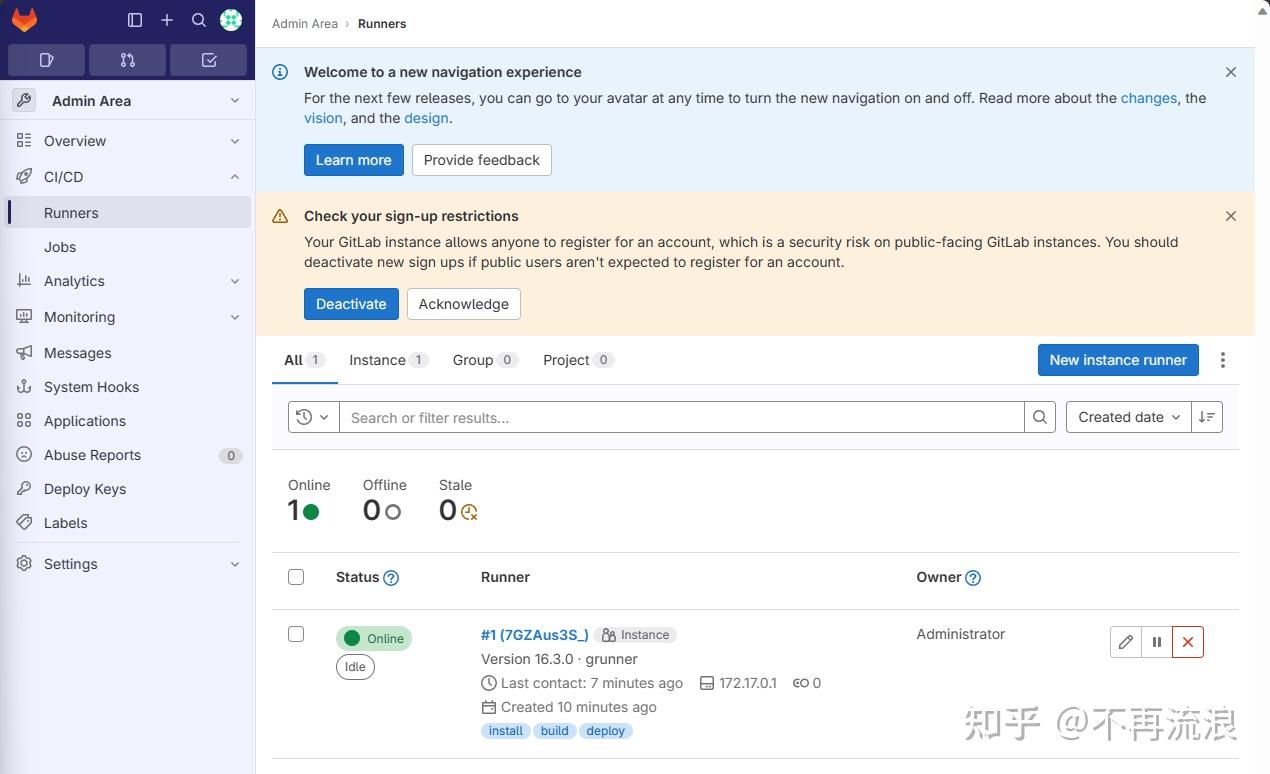Select the checkbox for runner #1

[296, 634]
